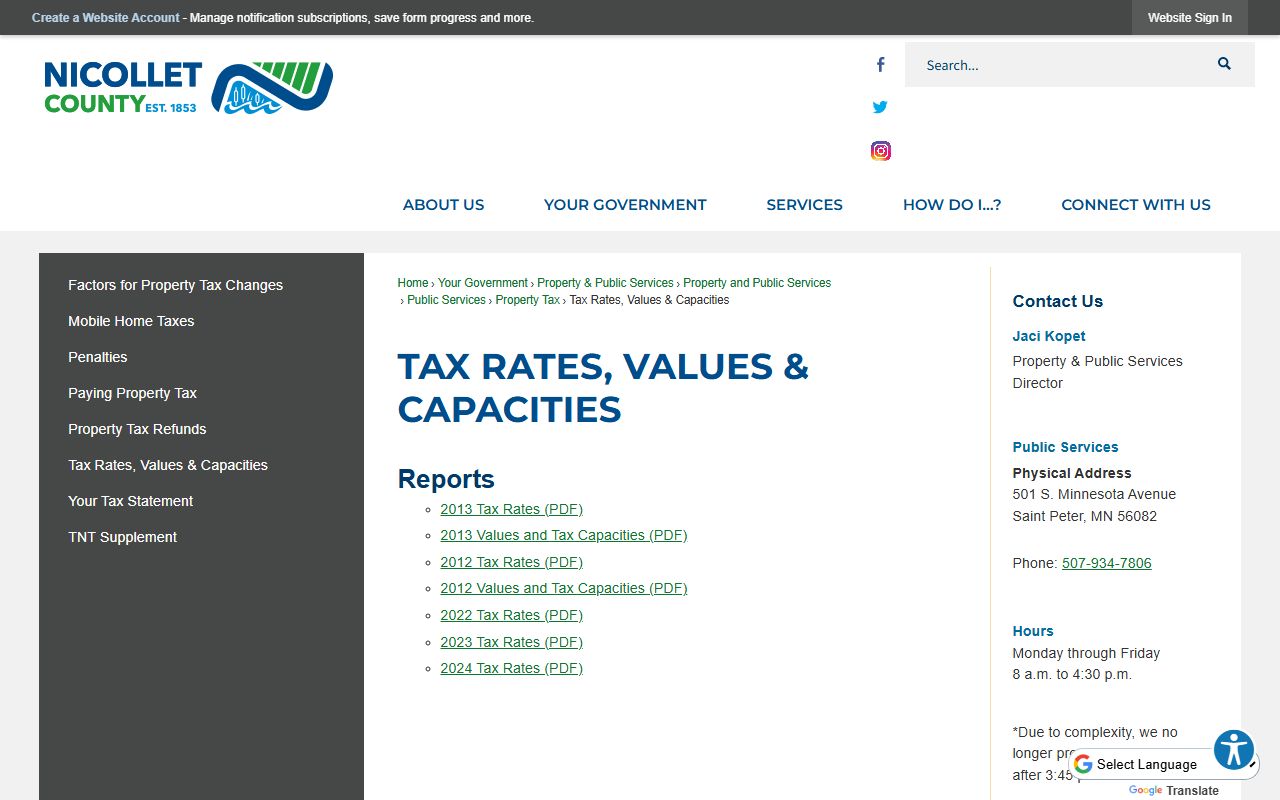Expand the Select Language dropdown

[1160, 764]
